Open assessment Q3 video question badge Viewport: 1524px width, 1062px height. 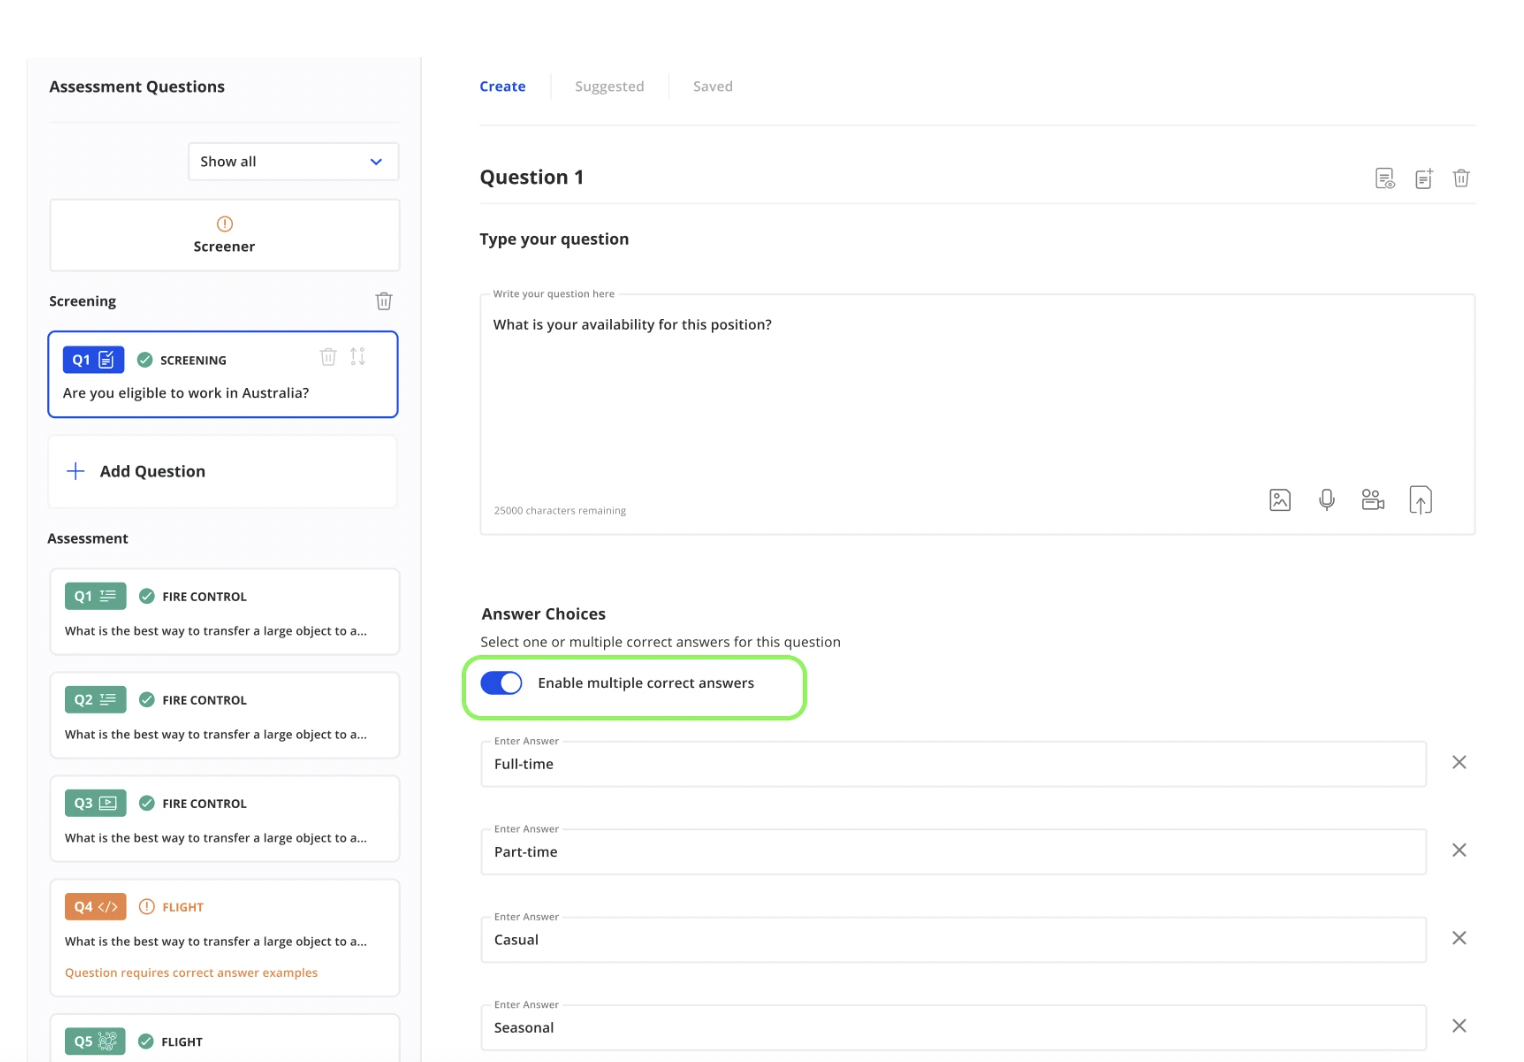coord(95,803)
